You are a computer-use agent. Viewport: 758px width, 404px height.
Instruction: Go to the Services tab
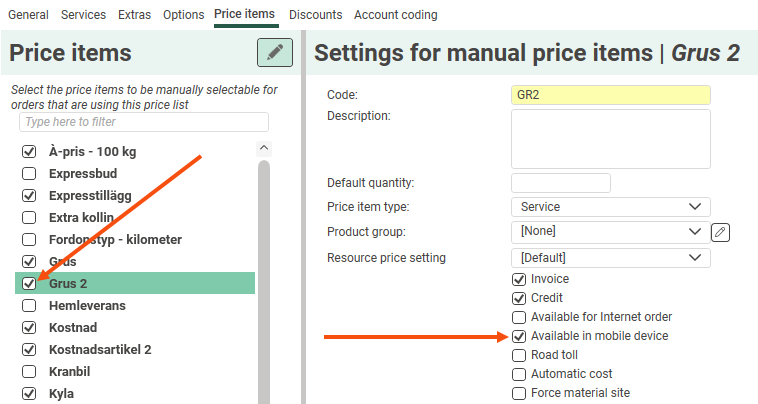coord(83,15)
